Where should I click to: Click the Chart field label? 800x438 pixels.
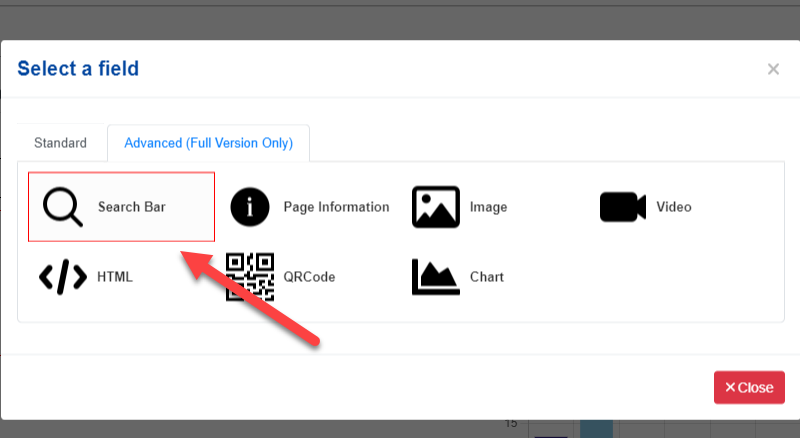[487, 277]
